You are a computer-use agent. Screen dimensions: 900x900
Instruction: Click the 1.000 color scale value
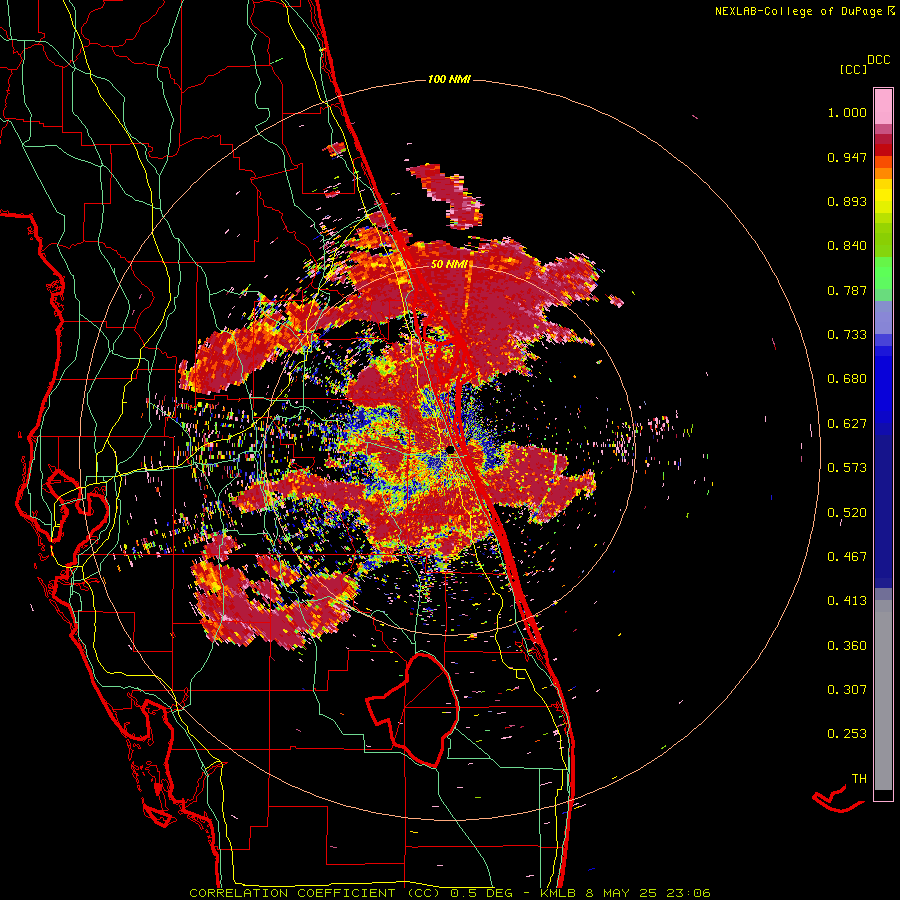point(847,112)
